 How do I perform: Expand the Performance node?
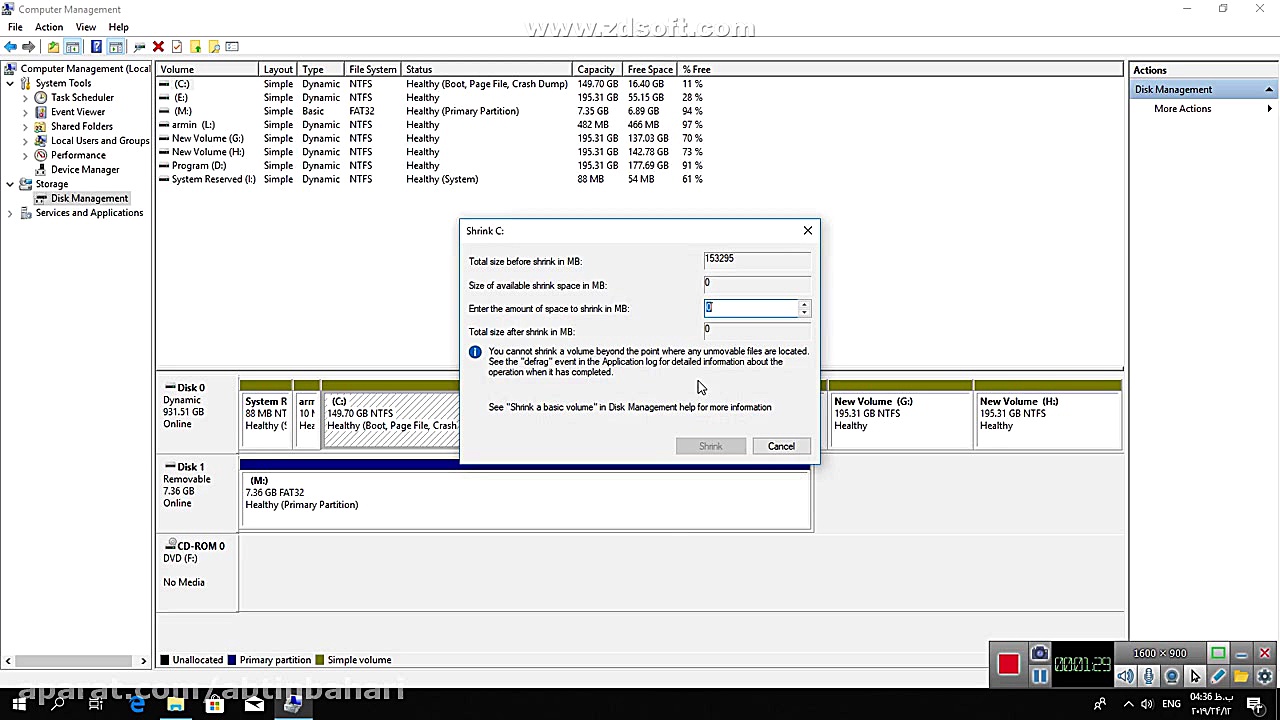[25, 155]
